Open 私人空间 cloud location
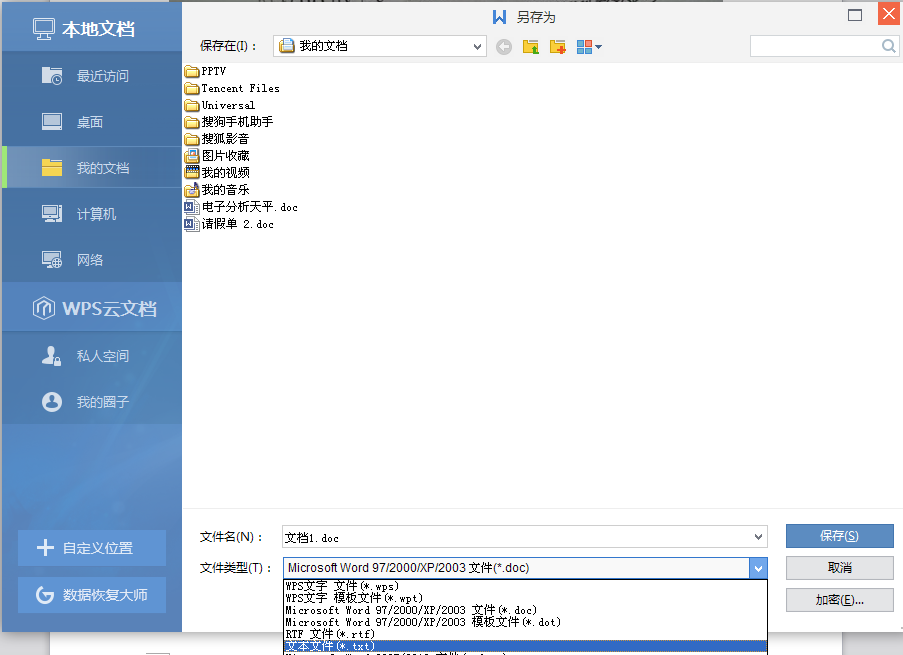The height and width of the screenshot is (655, 903). coord(92,356)
